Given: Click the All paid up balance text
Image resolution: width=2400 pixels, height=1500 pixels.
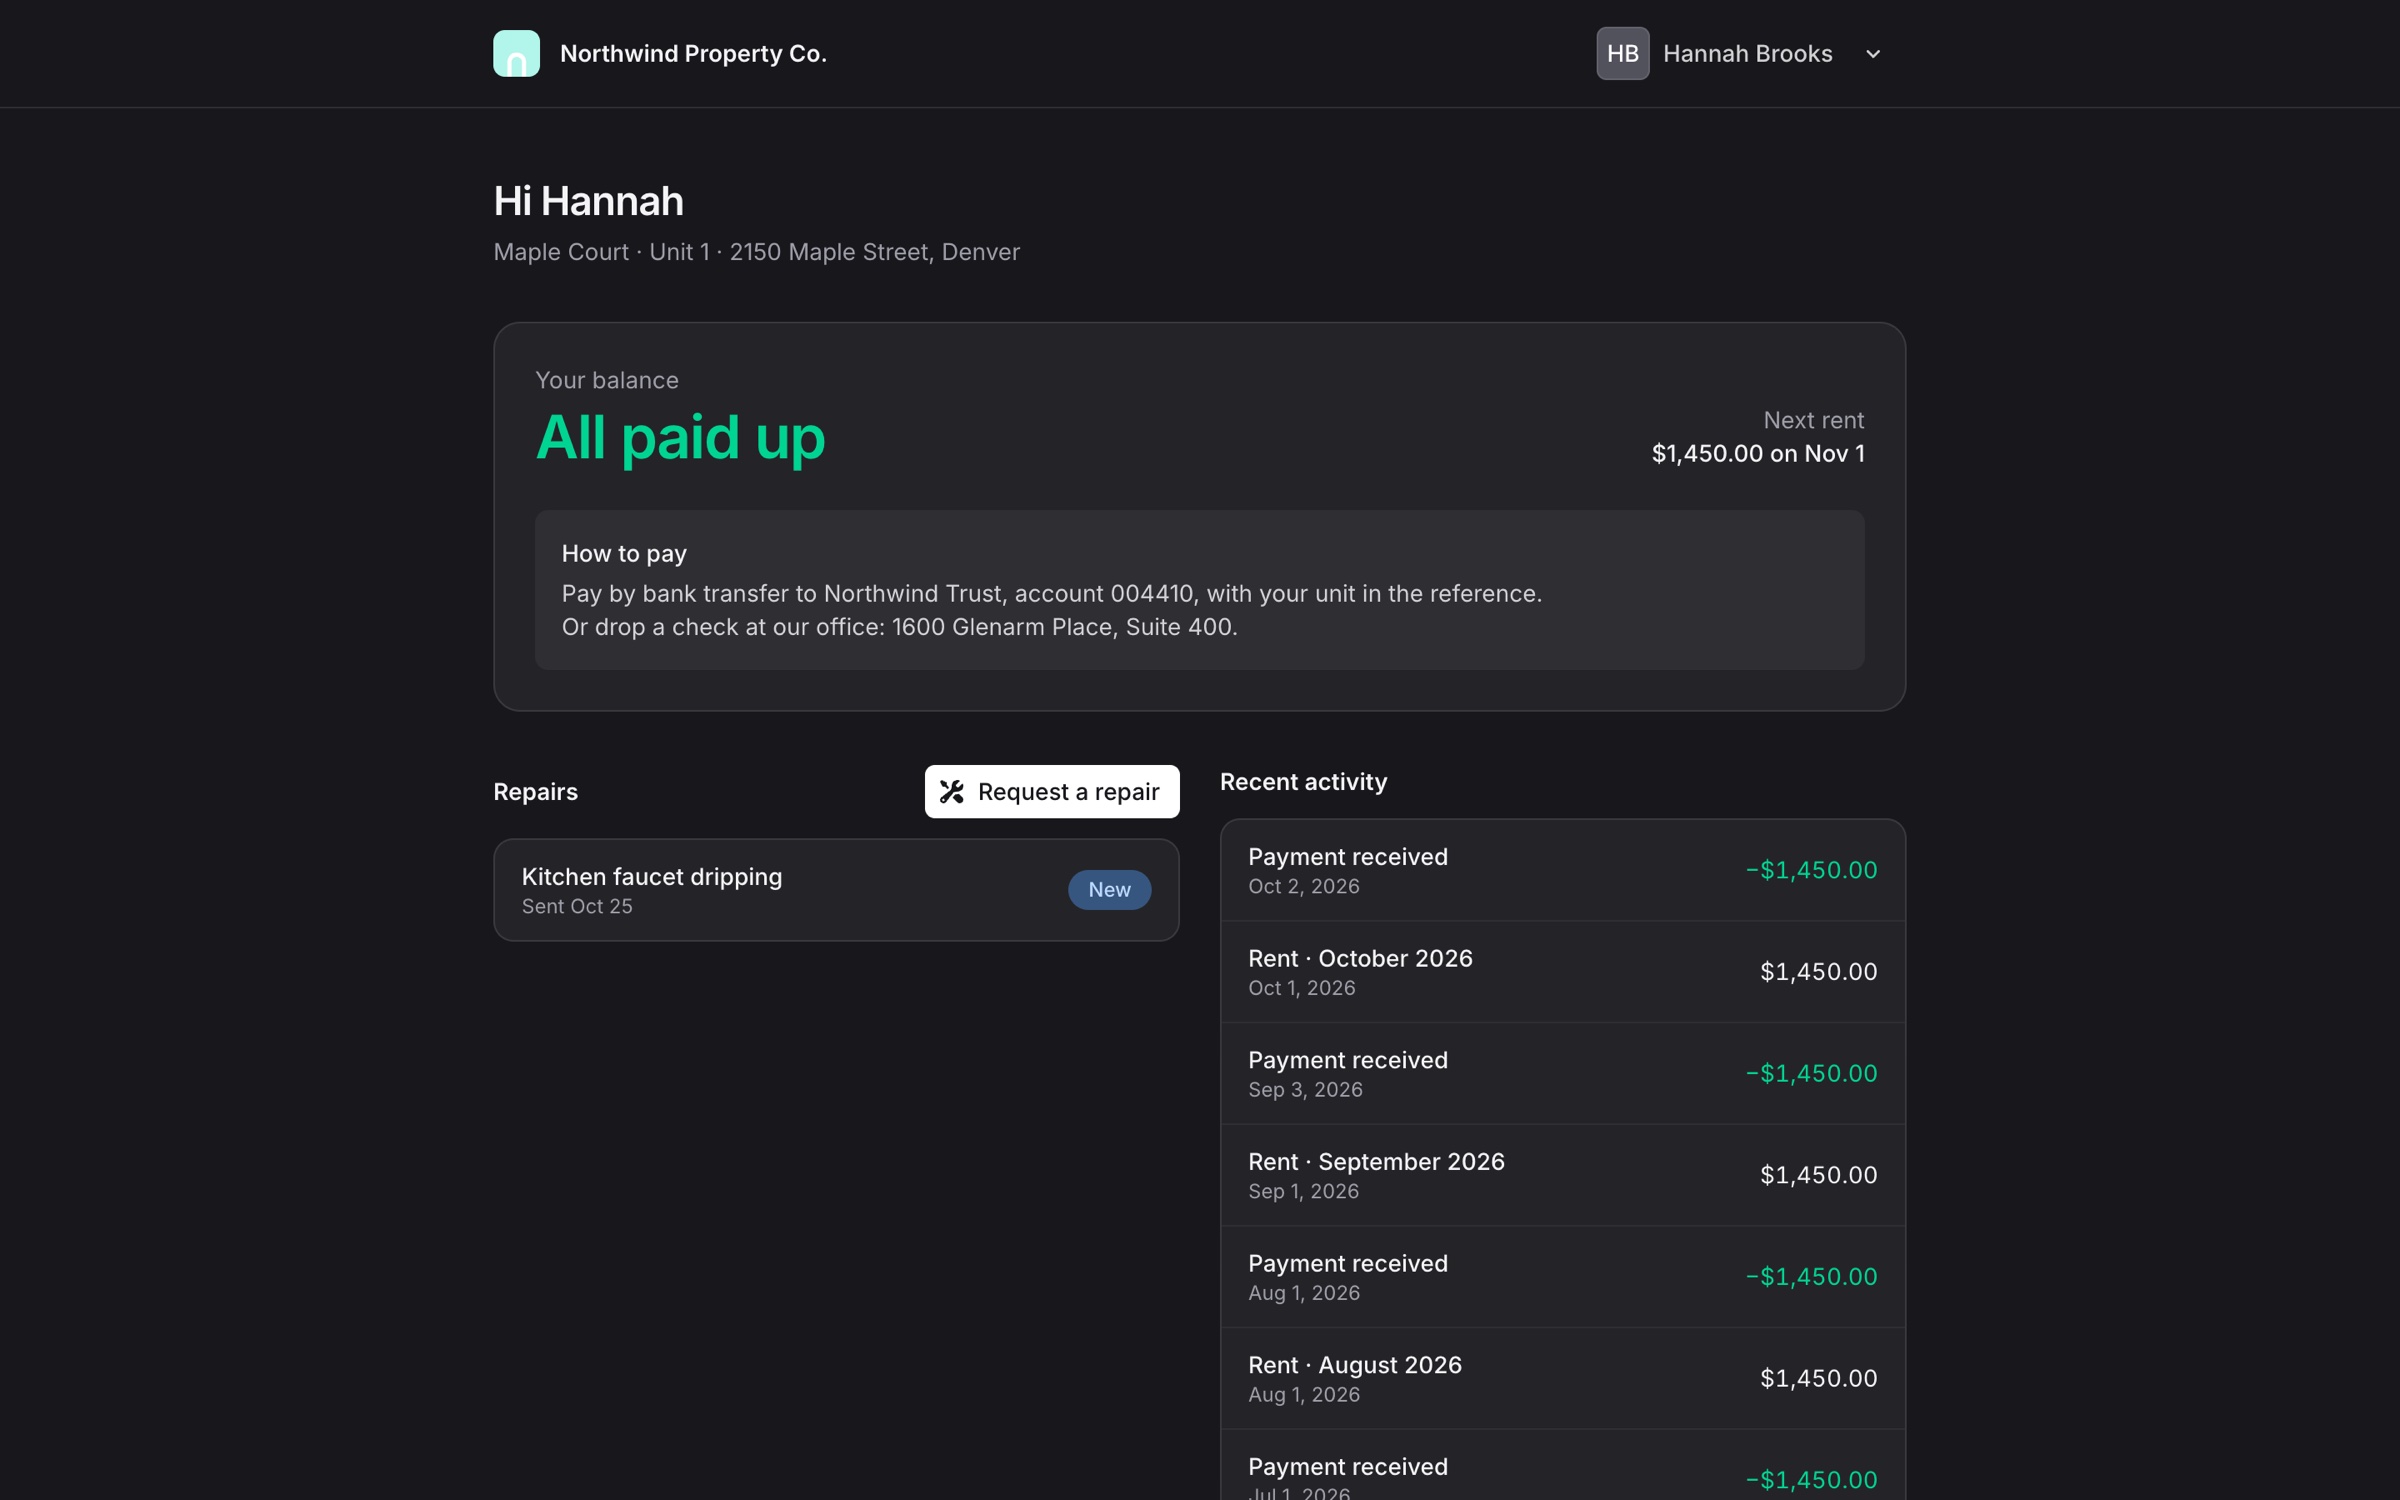Looking at the screenshot, I should 680,438.
